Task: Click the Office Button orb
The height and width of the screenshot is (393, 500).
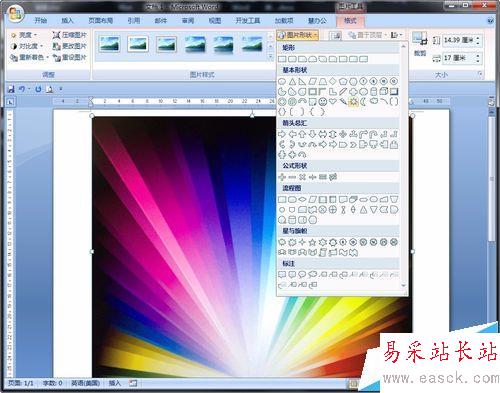Action: [x=15, y=13]
